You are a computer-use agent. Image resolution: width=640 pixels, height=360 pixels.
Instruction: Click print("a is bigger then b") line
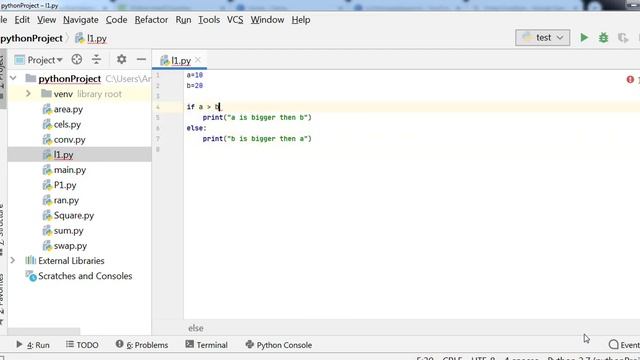pos(257,118)
